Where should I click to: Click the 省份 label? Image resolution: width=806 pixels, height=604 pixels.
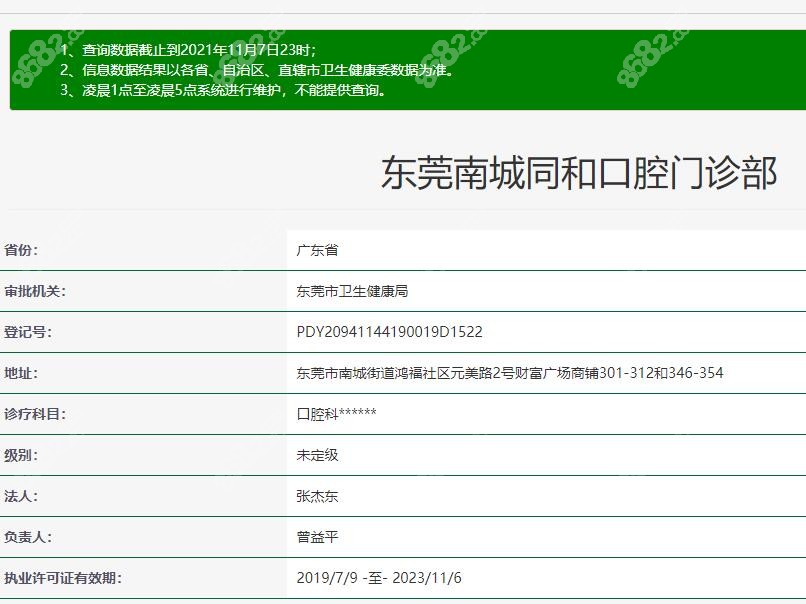(21, 250)
